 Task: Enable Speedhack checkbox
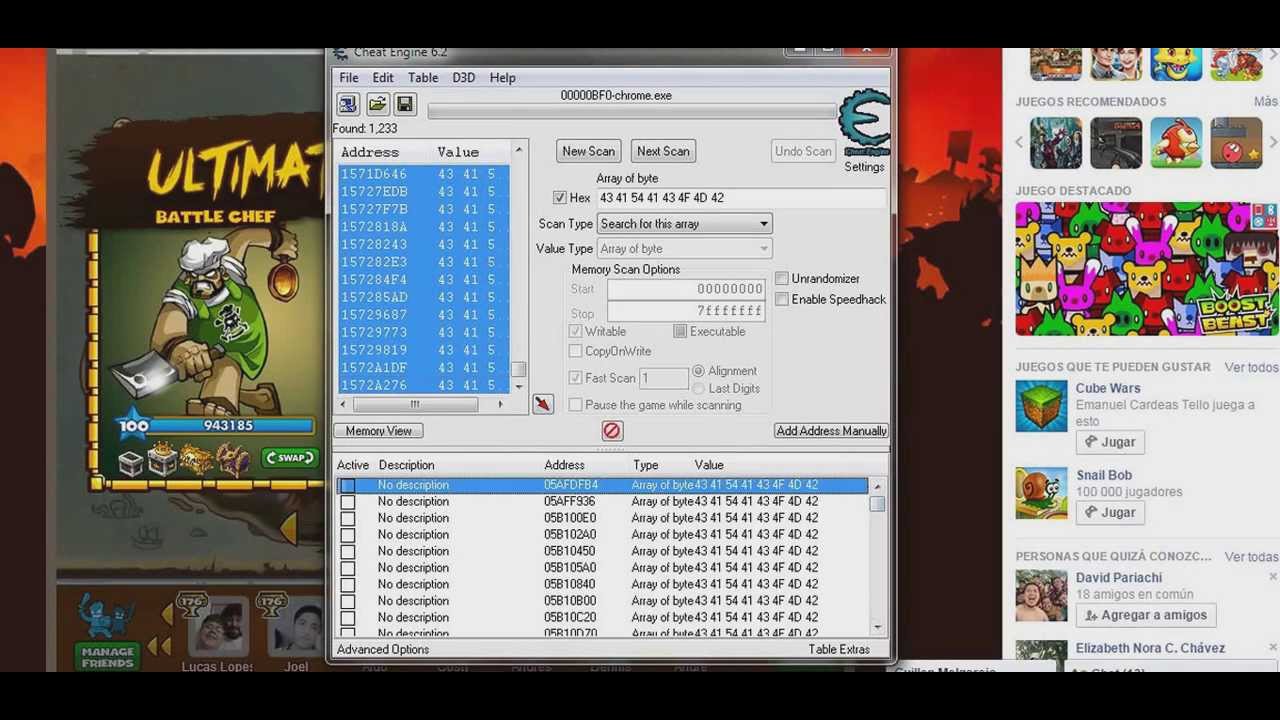tap(782, 299)
